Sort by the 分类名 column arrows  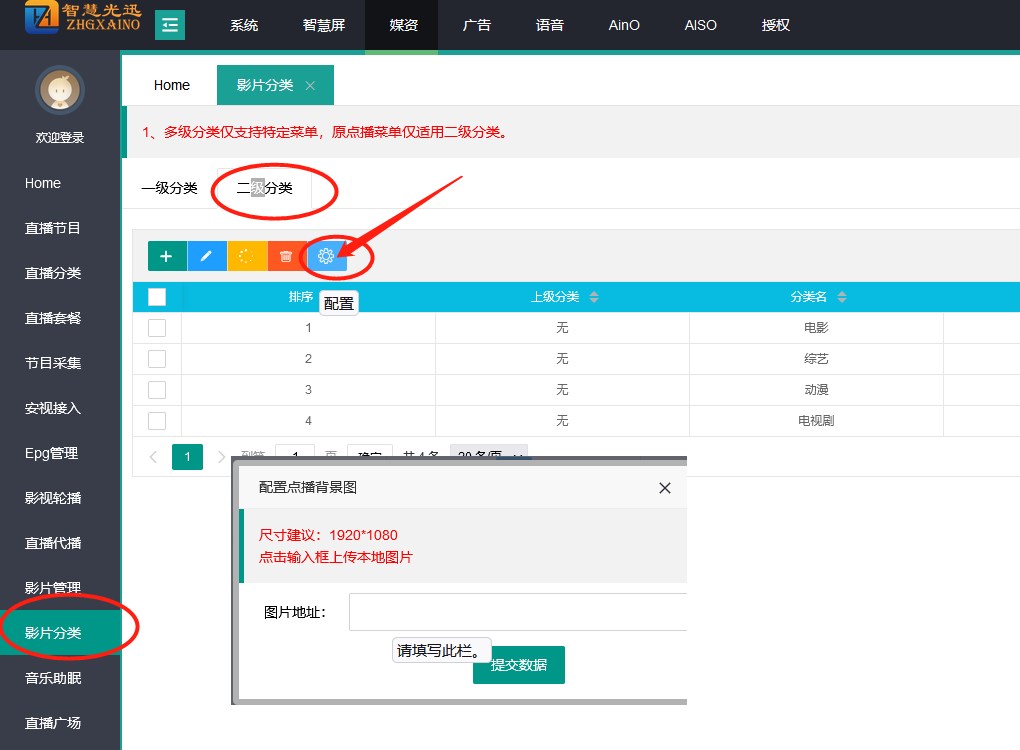click(x=842, y=297)
